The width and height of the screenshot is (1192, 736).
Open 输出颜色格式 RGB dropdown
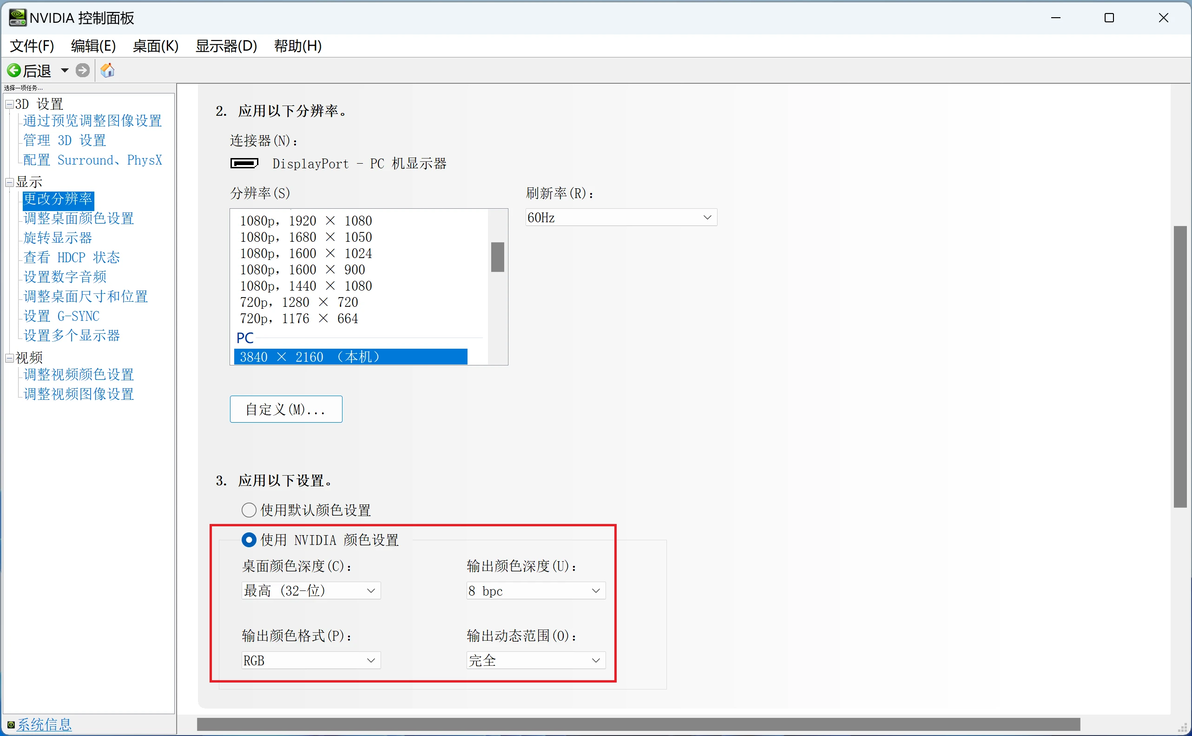click(x=310, y=661)
